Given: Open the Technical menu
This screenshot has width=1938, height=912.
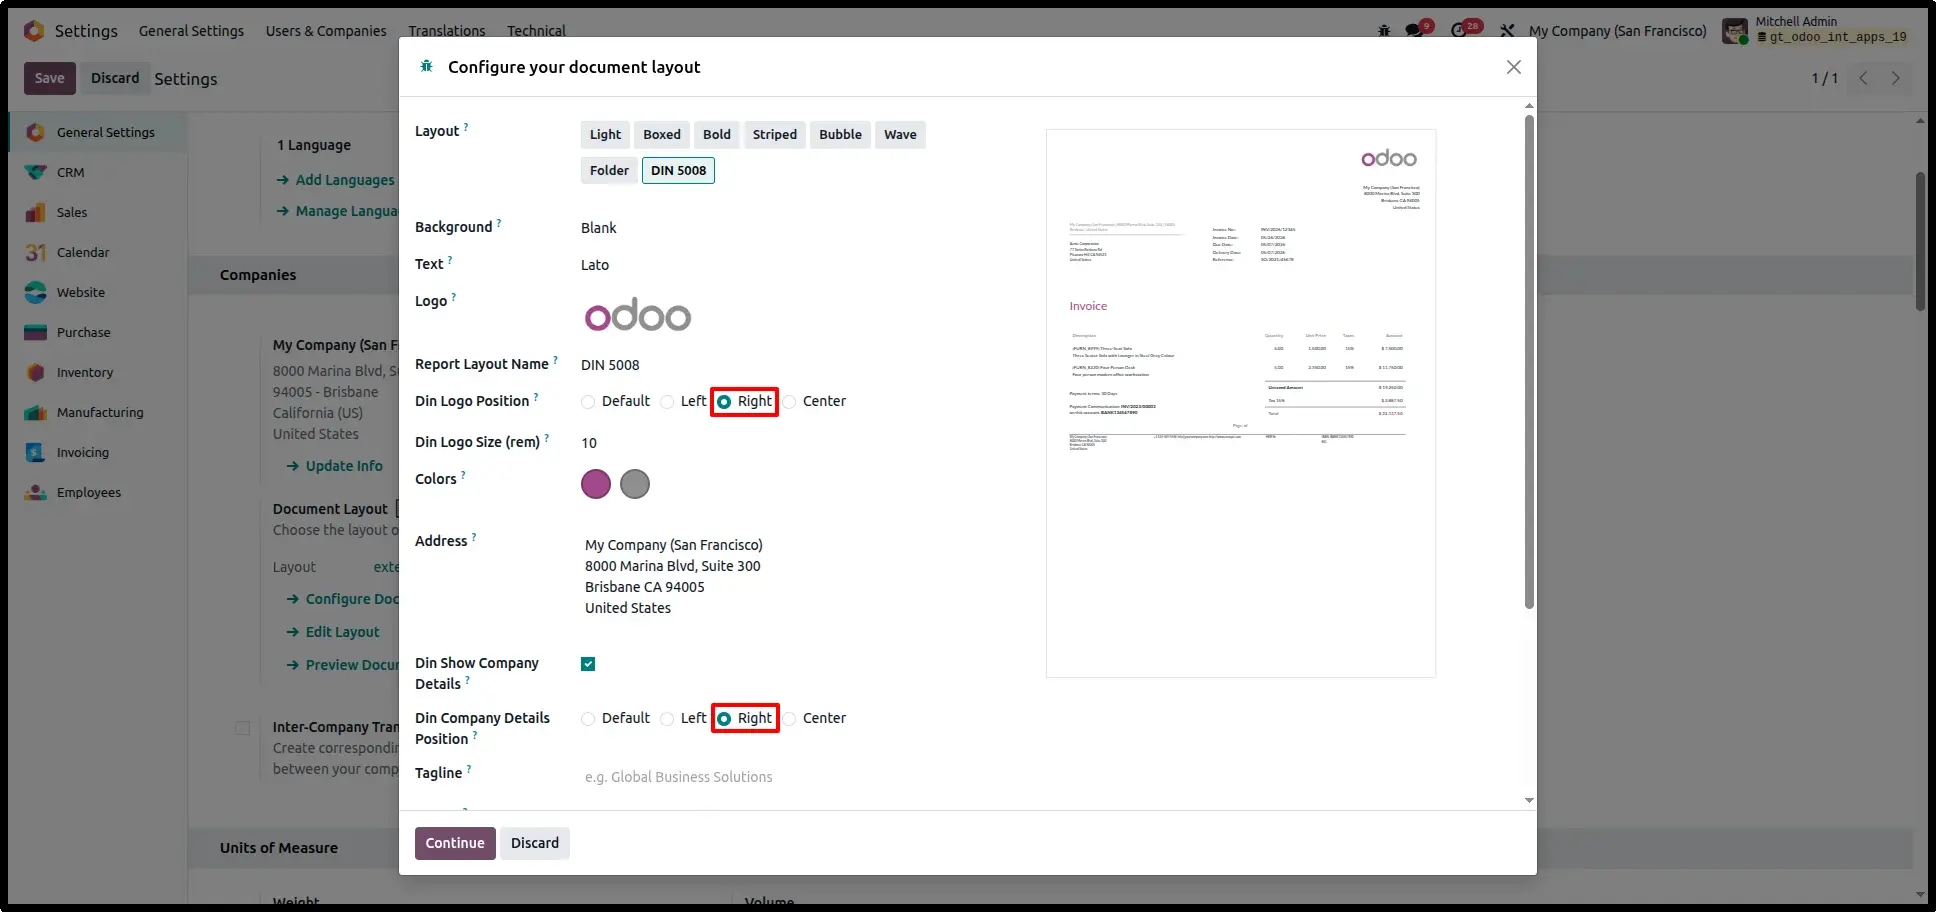Looking at the screenshot, I should (536, 31).
